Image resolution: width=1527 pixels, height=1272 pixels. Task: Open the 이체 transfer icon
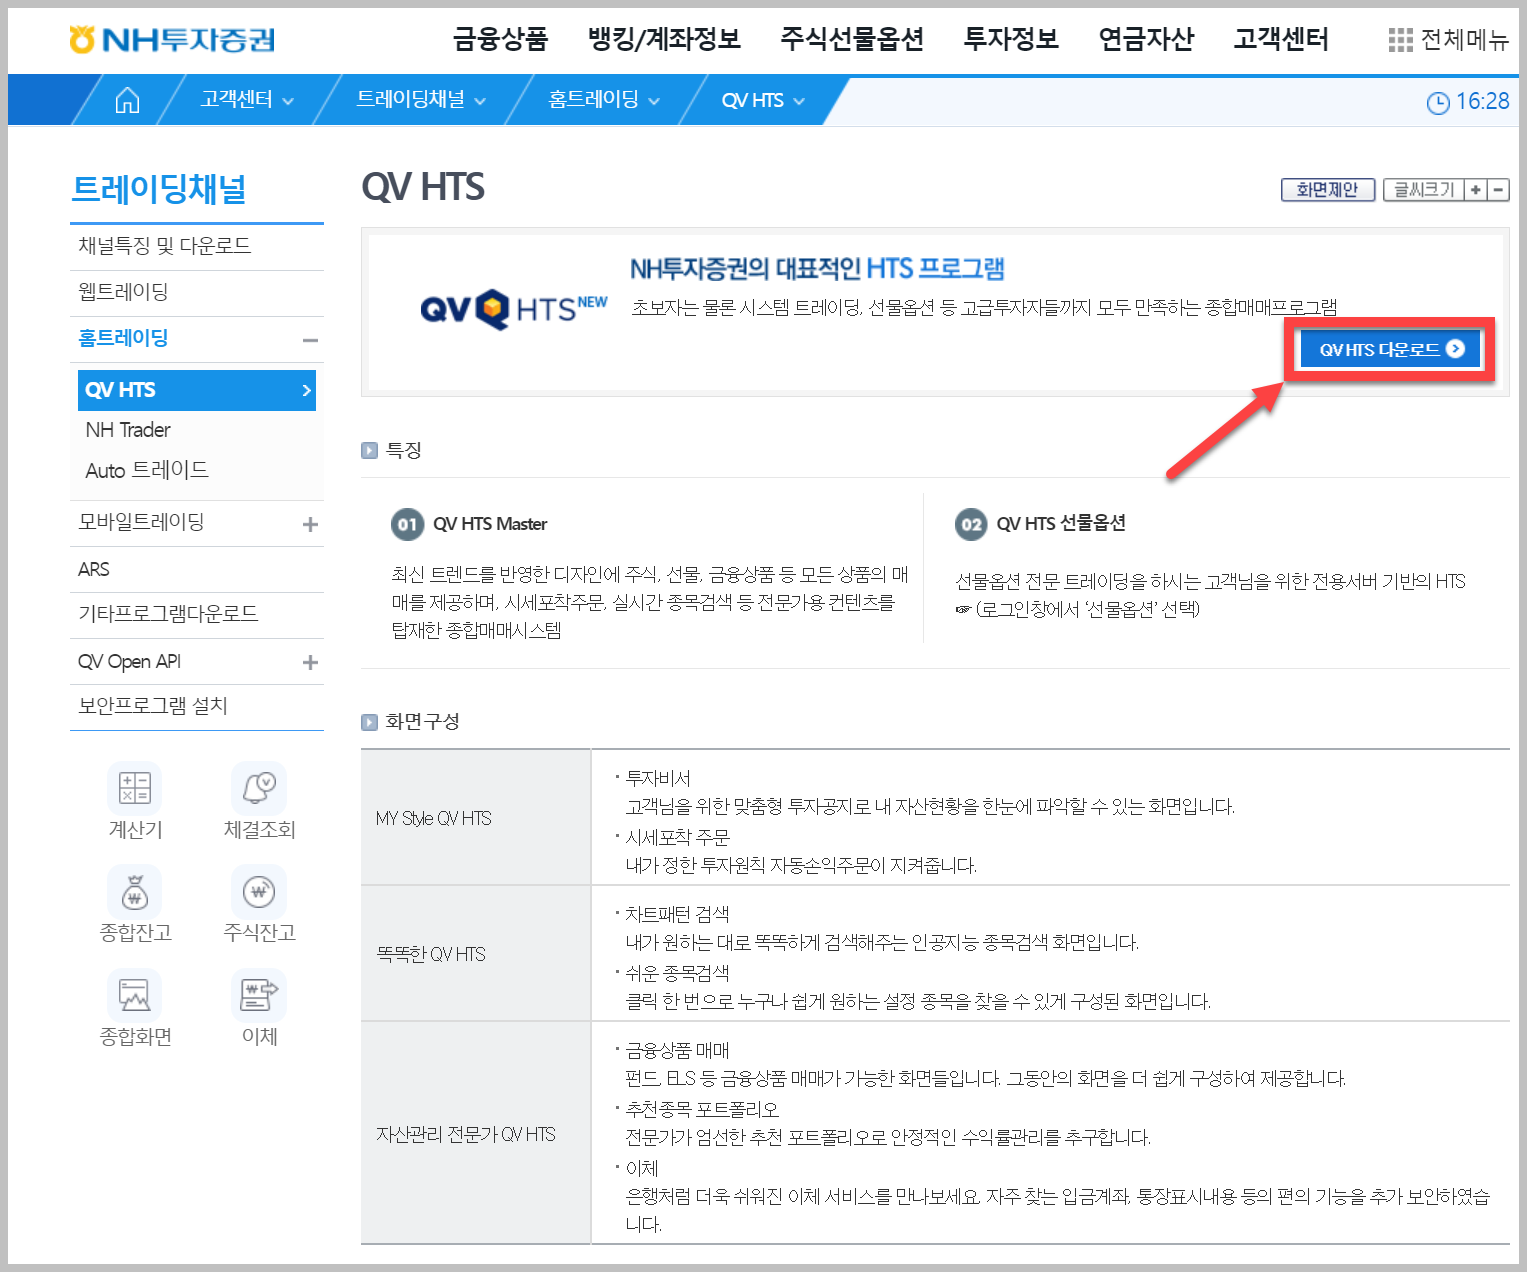pos(259,995)
